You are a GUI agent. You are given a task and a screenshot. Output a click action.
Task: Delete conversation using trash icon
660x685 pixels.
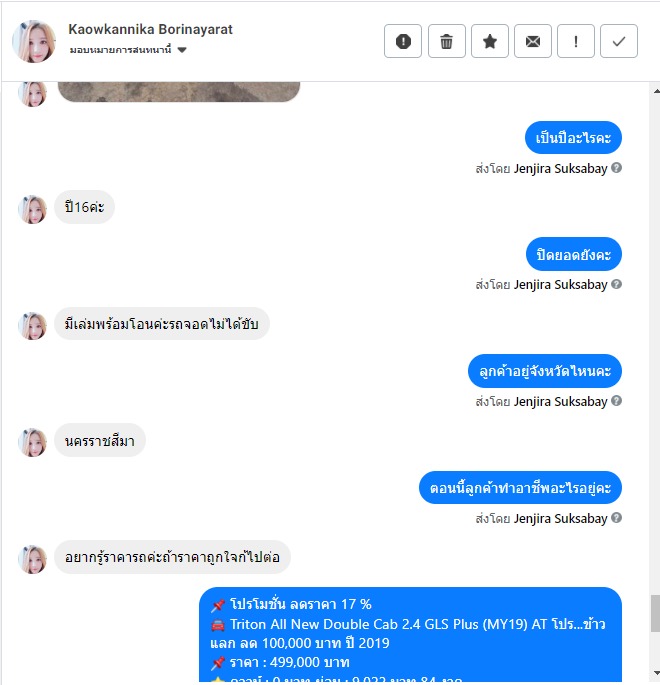[x=446, y=42]
